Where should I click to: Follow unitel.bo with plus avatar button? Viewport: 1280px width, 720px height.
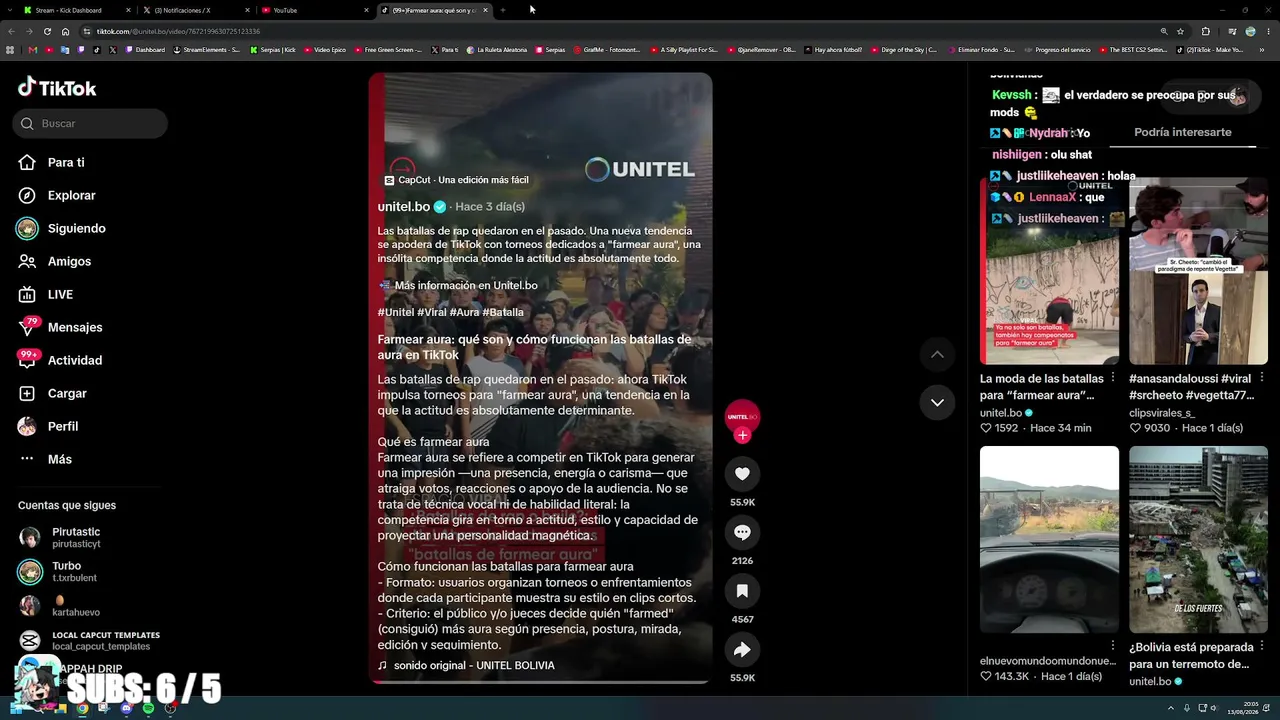742,435
